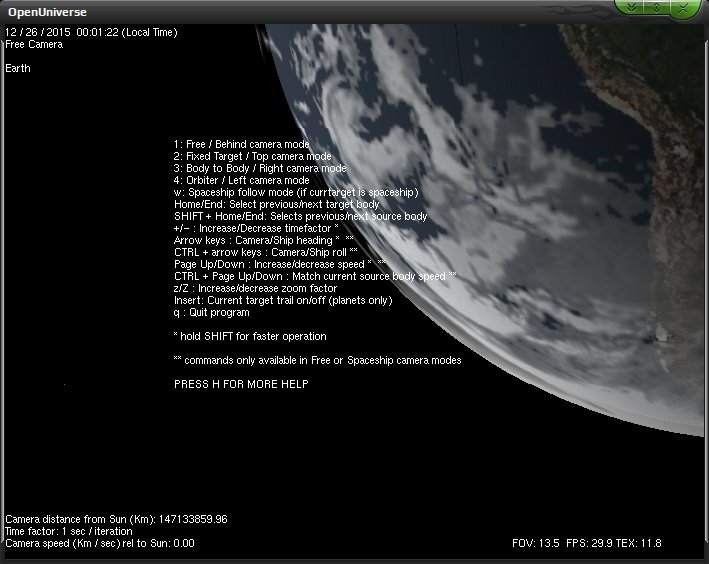Screen dimensions: 709x564
Task: Click the 'Time factor: 1 sec / iteration' readout
Action: pyautogui.click(x=69, y=531)
